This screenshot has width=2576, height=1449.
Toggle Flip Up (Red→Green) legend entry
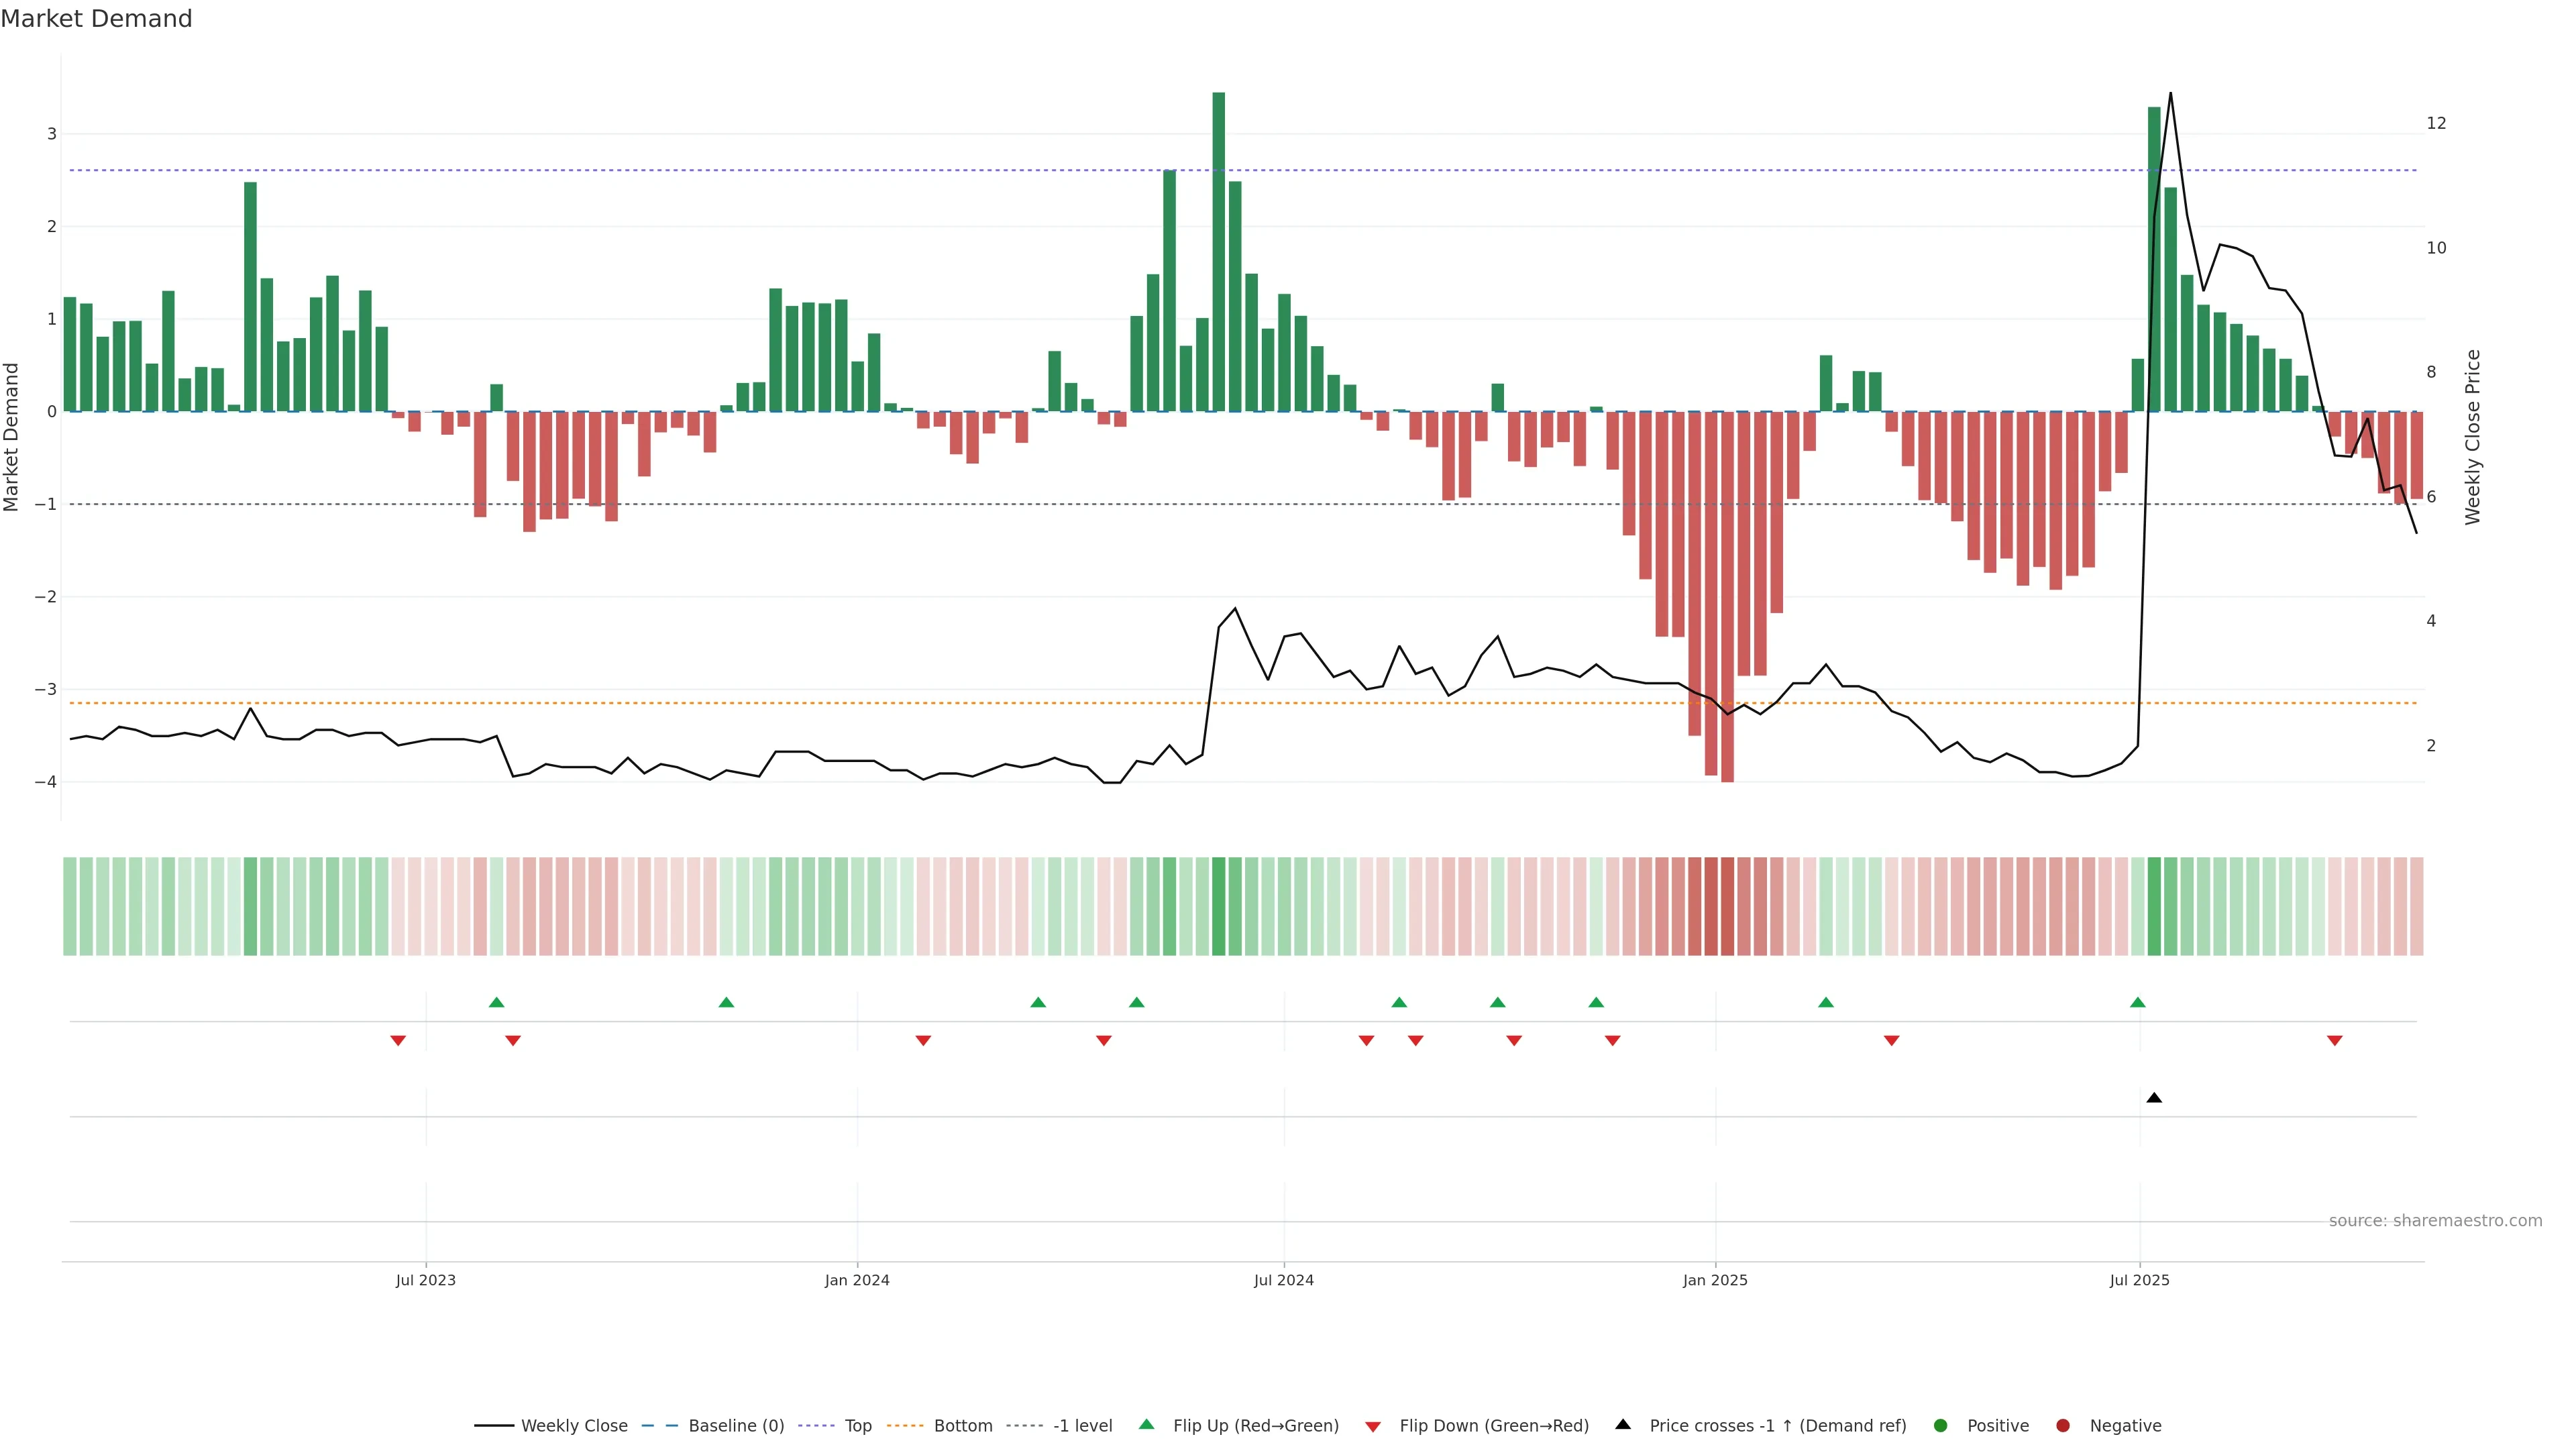pos(1255,1426)
